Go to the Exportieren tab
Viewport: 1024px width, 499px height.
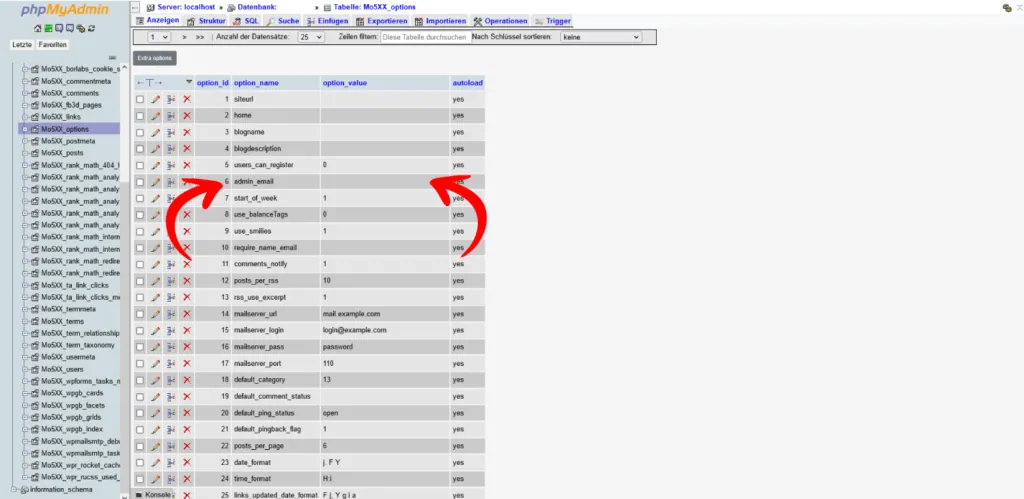[x=383, y=21]
